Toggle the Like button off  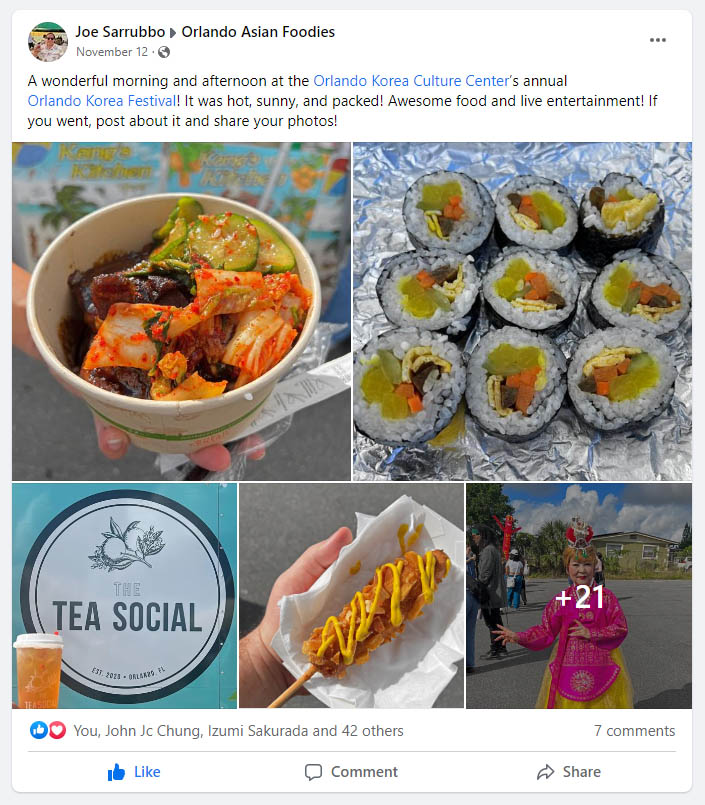pos(134,772)
